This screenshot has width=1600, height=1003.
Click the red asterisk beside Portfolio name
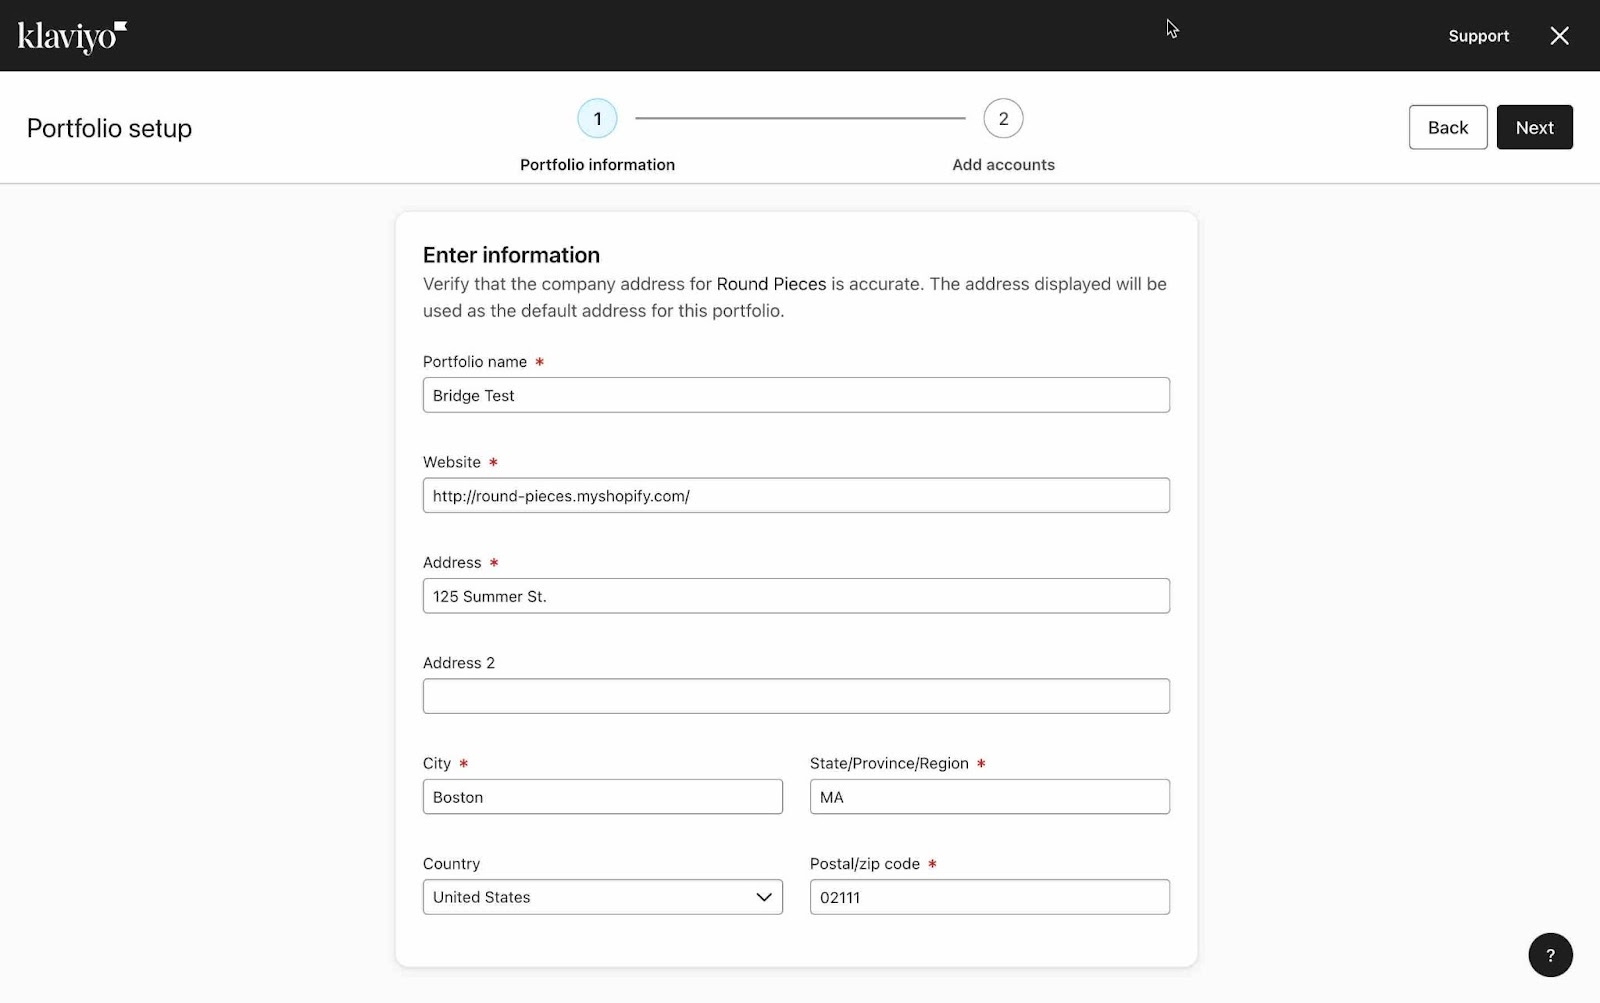[x=540, y=361]
